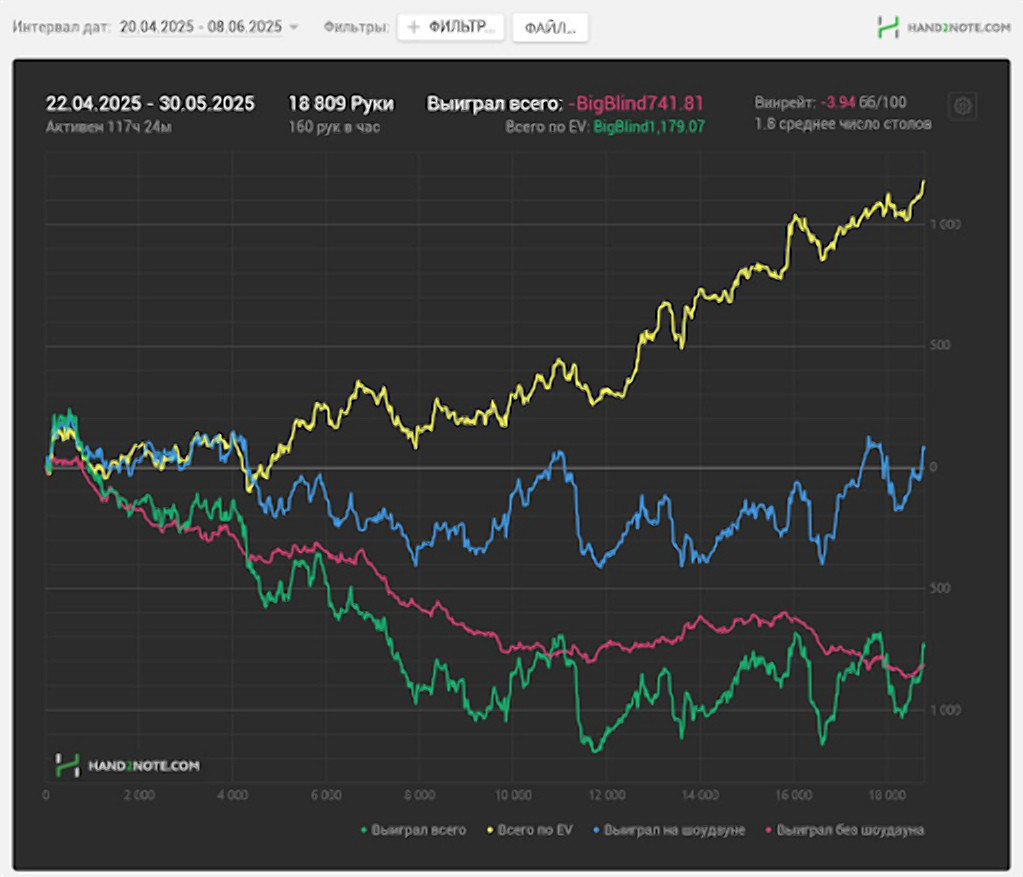Click the 'Интервал дат:' label

[61, 27]
